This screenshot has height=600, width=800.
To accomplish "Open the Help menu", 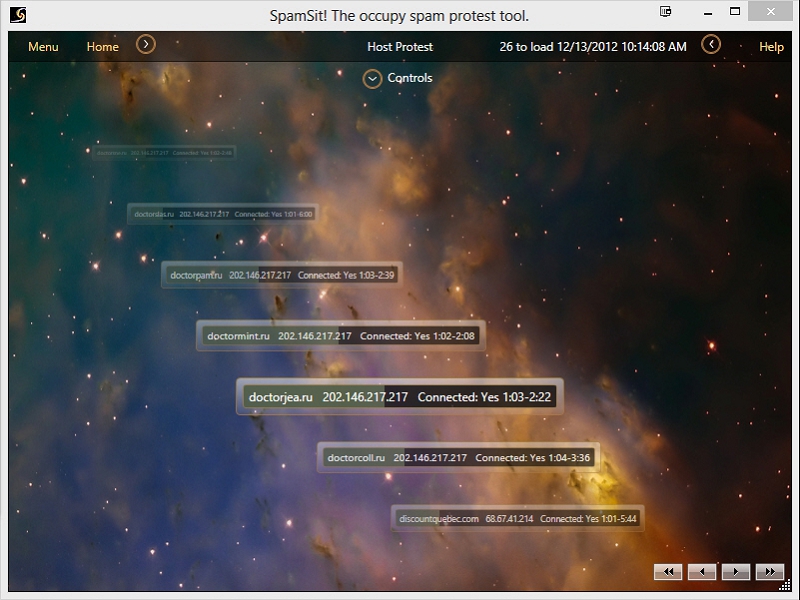I will [x=771, y=47].
